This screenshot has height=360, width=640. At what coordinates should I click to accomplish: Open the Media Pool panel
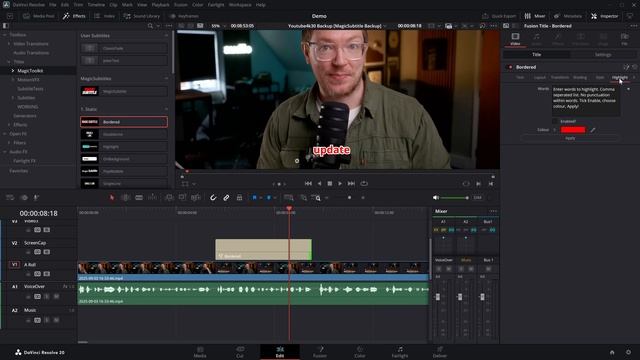[x=39, y=16]
